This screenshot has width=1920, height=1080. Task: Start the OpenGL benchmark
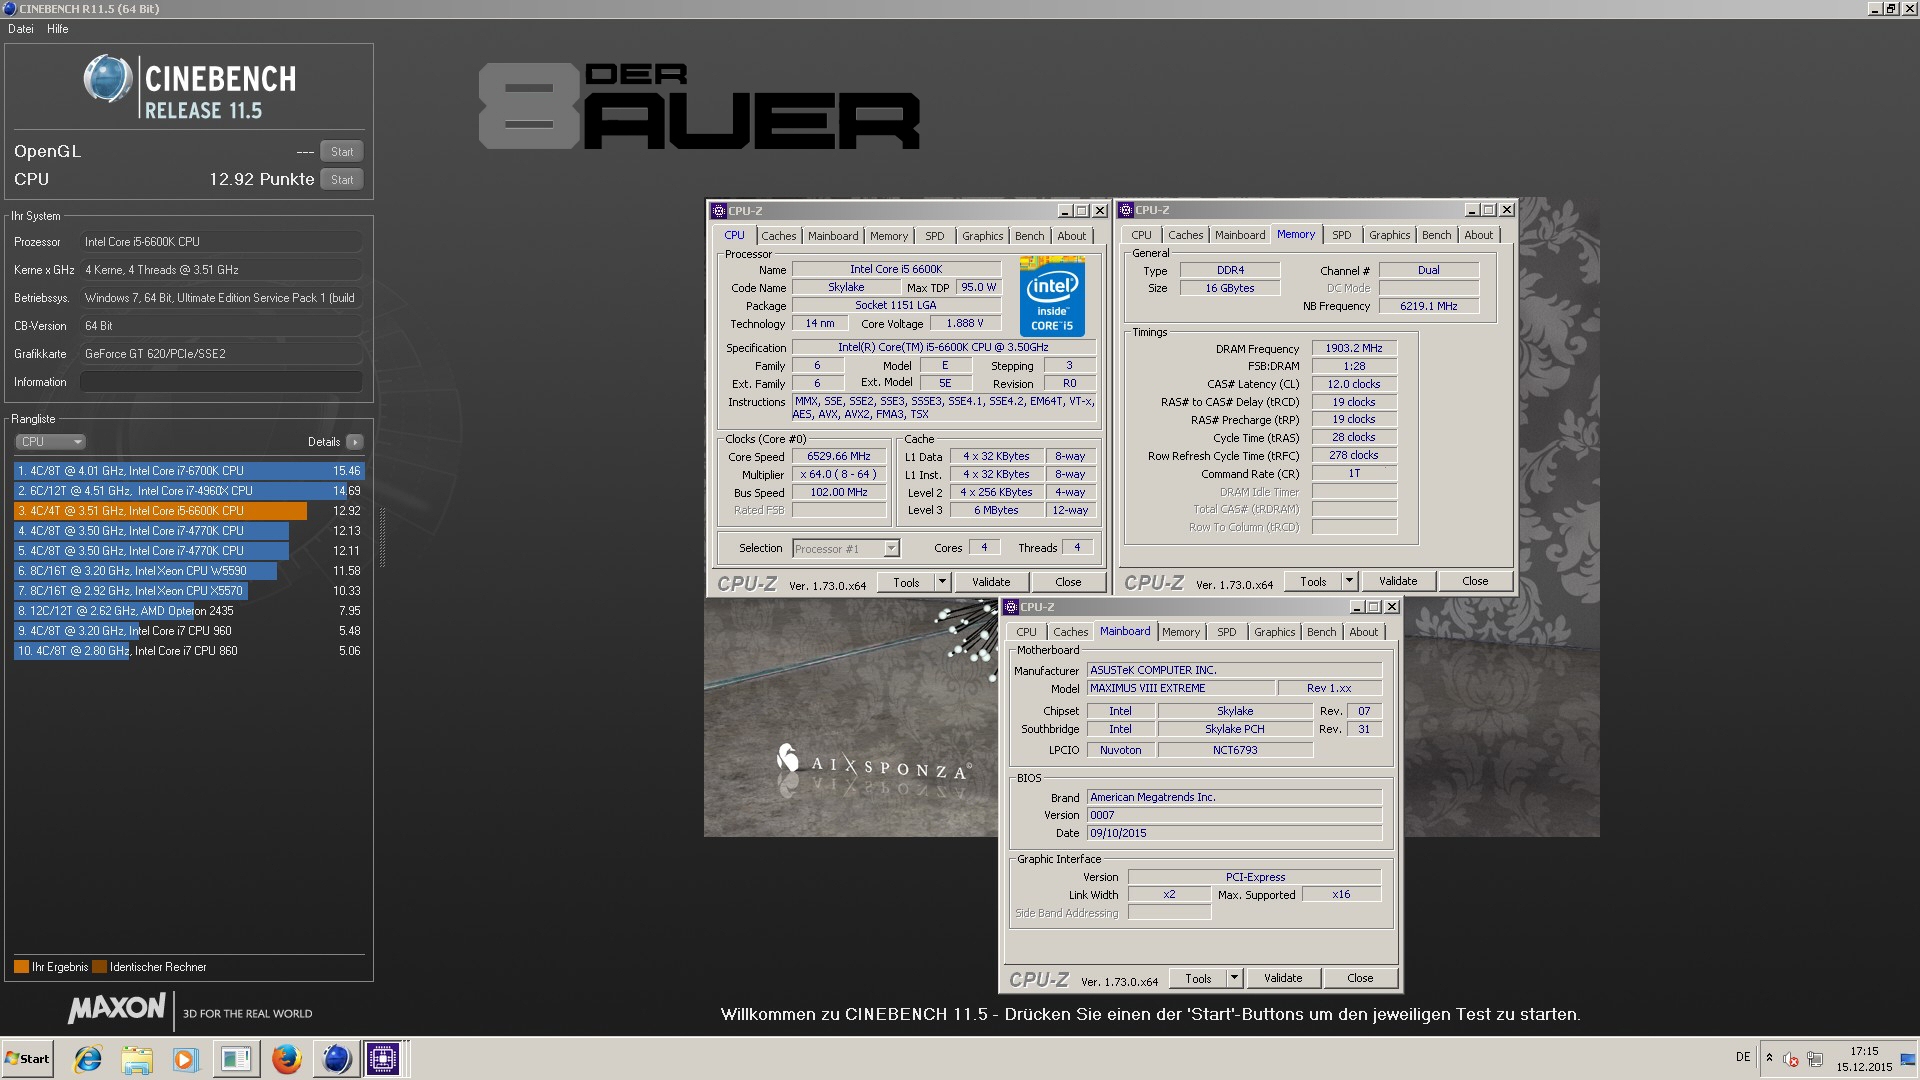[342, 152]
